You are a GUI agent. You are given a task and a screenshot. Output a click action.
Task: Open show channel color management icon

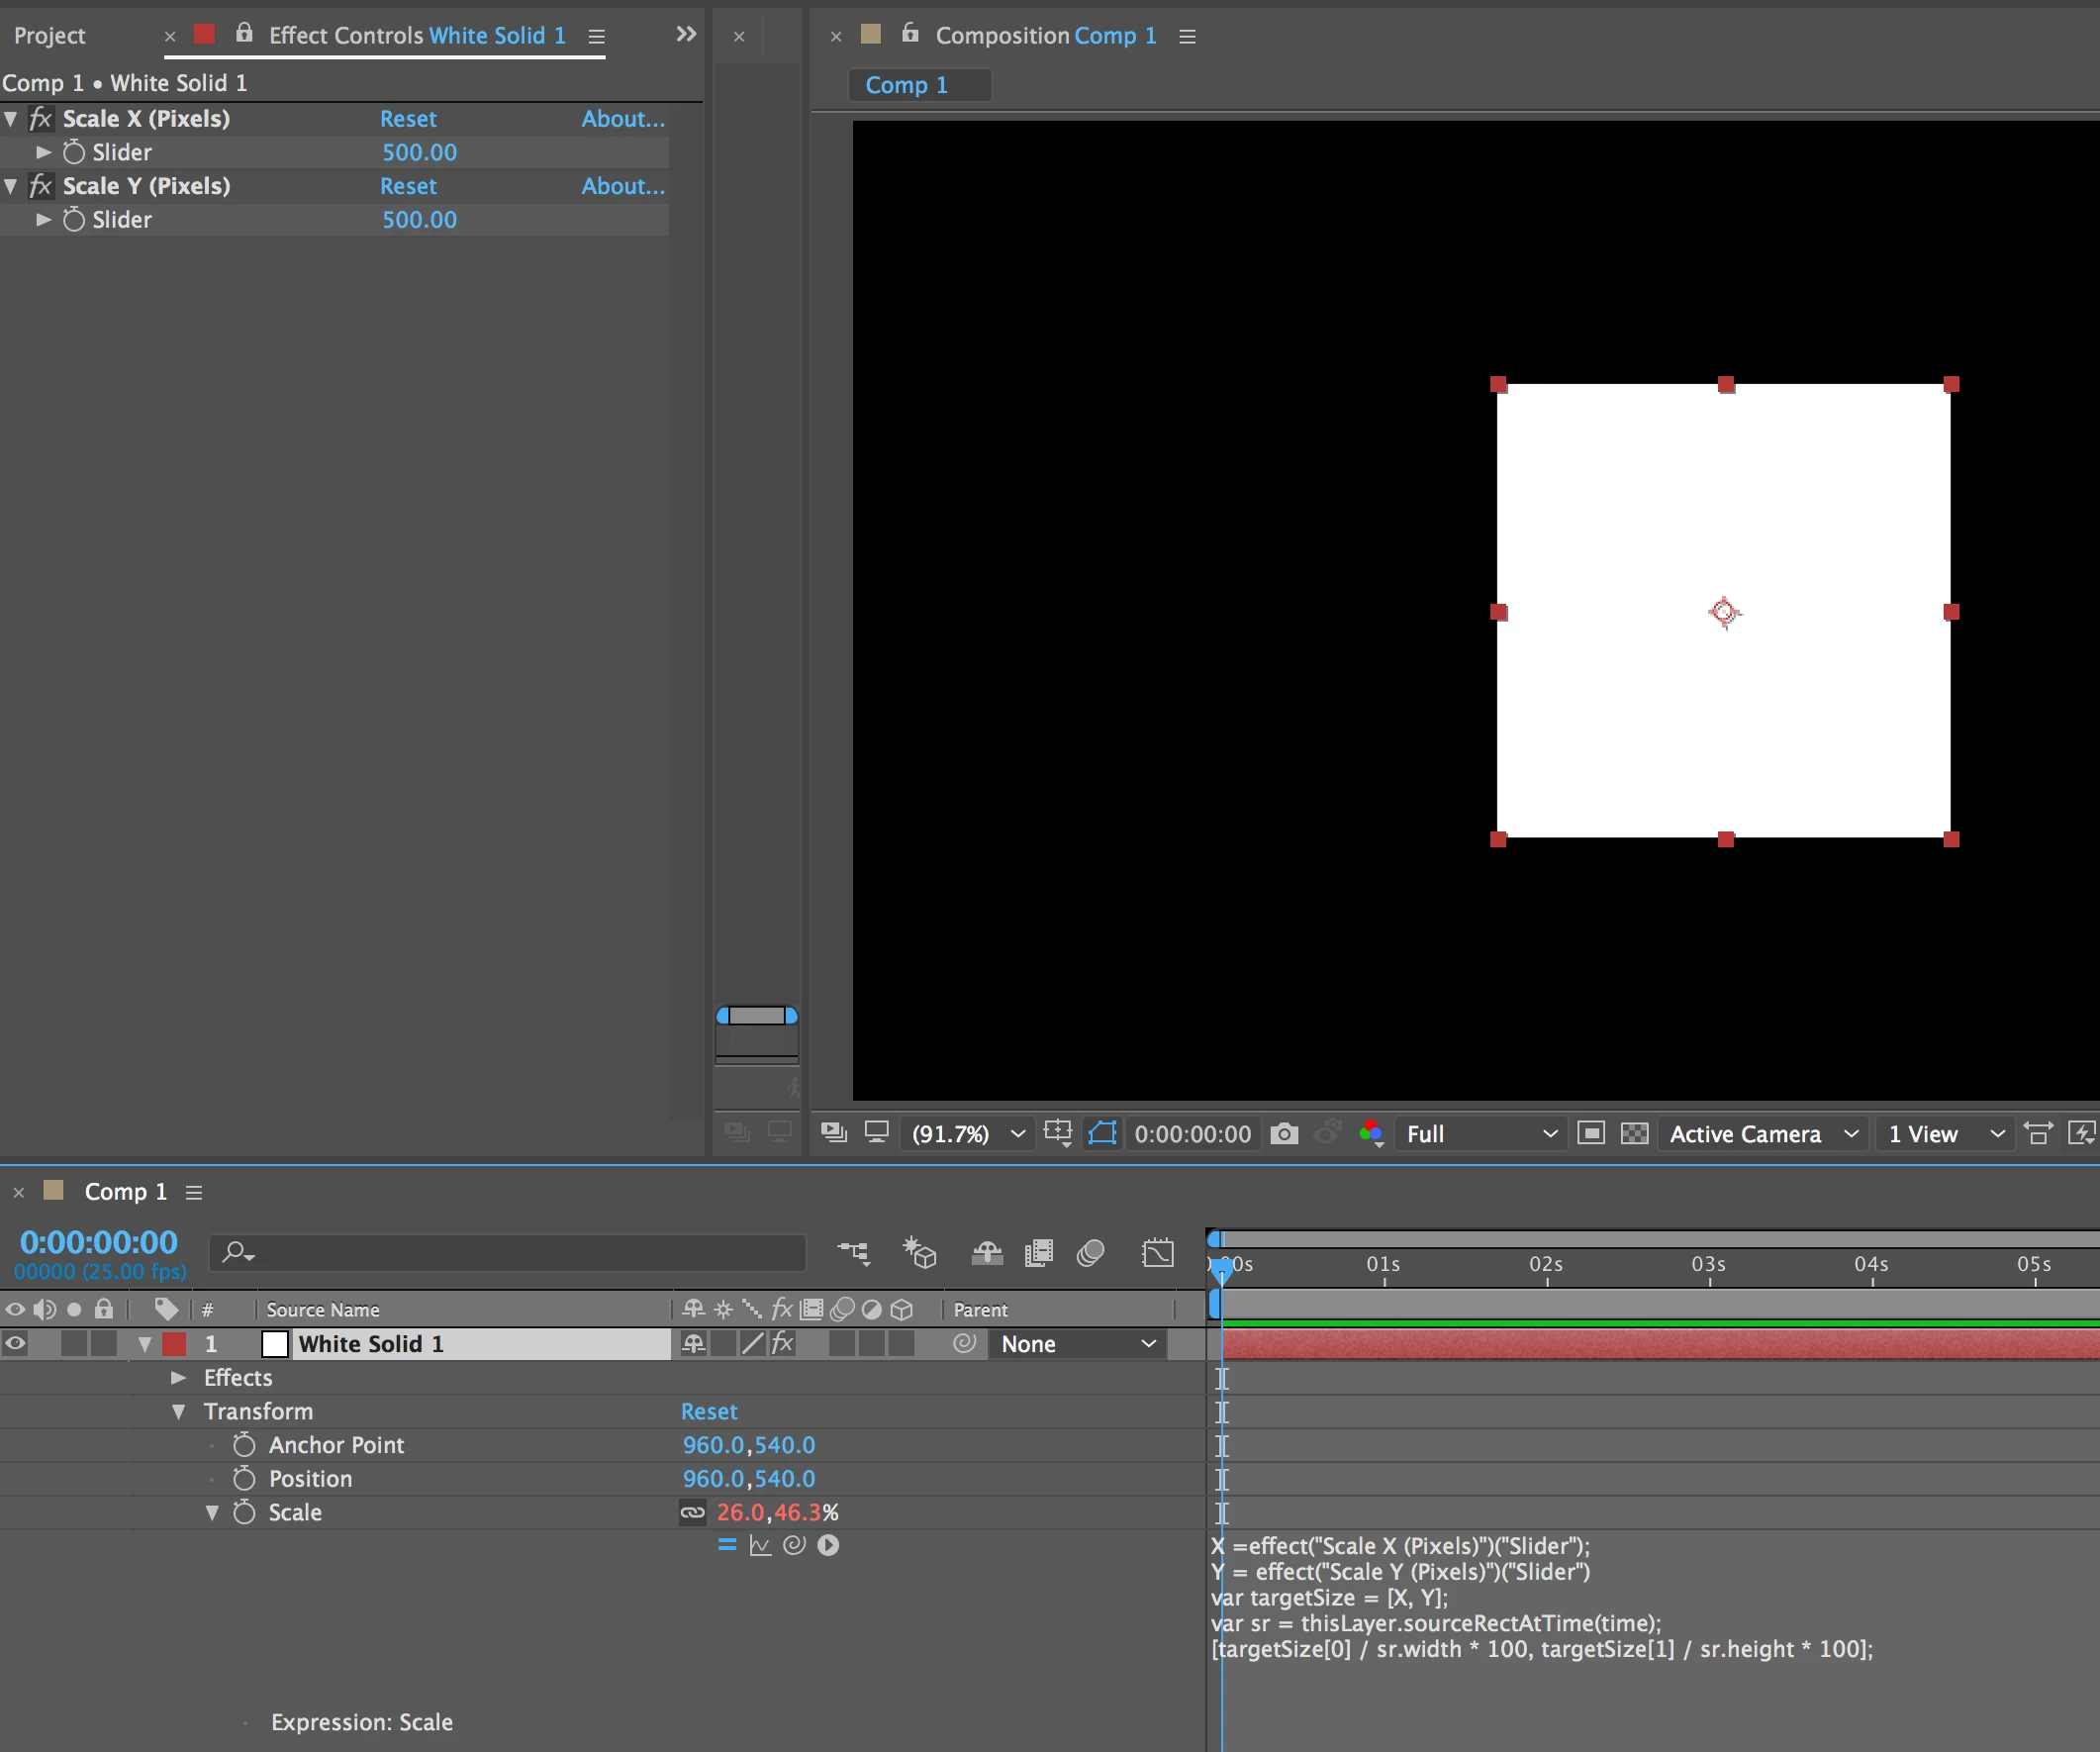coord(1371,1133)
